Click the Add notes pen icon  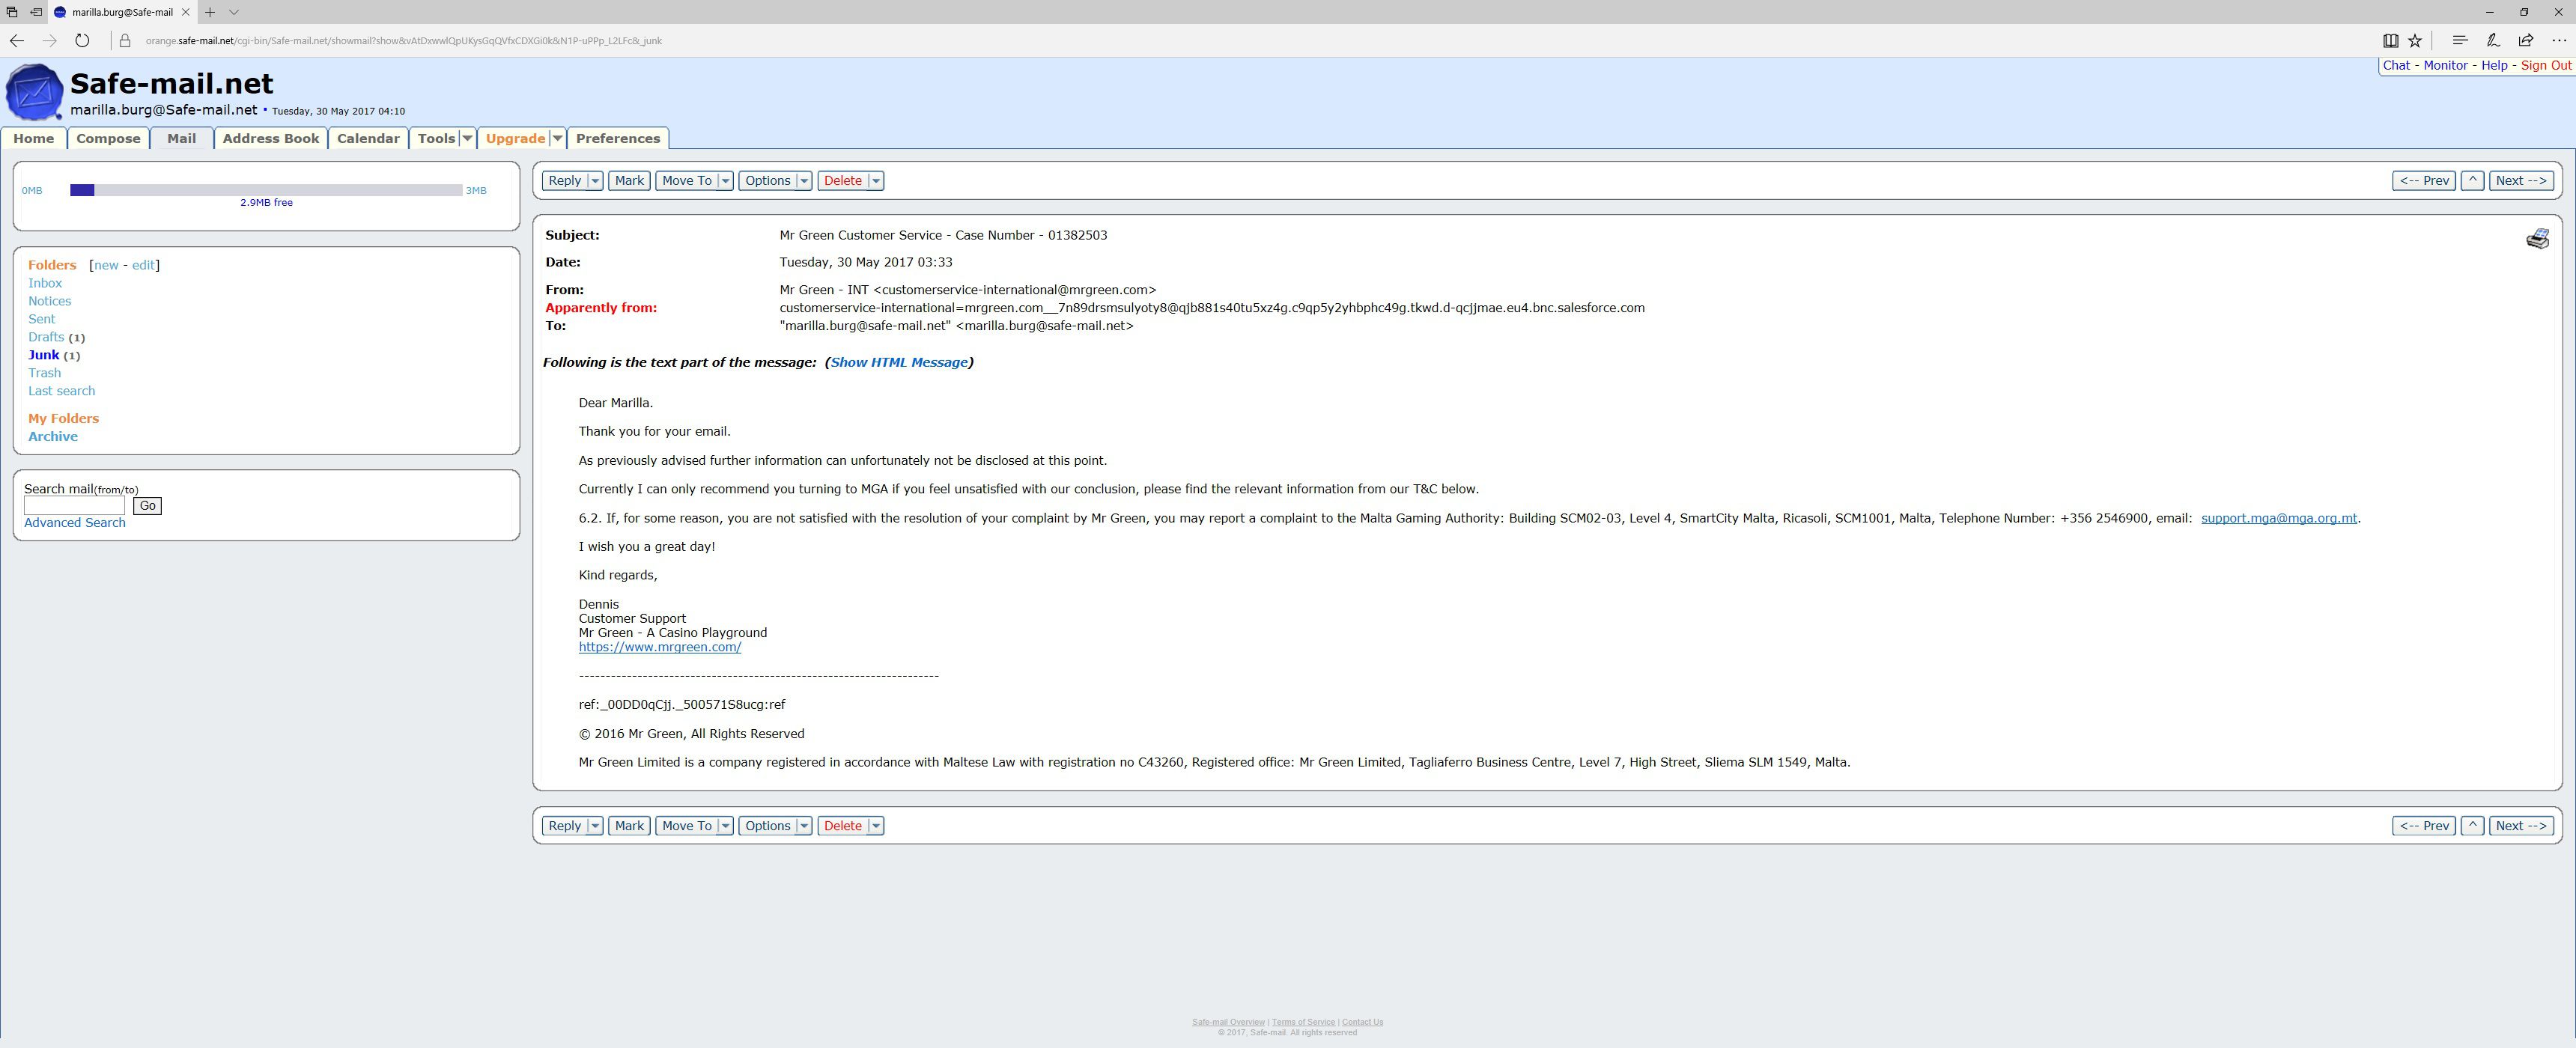tap(2493, 41)
